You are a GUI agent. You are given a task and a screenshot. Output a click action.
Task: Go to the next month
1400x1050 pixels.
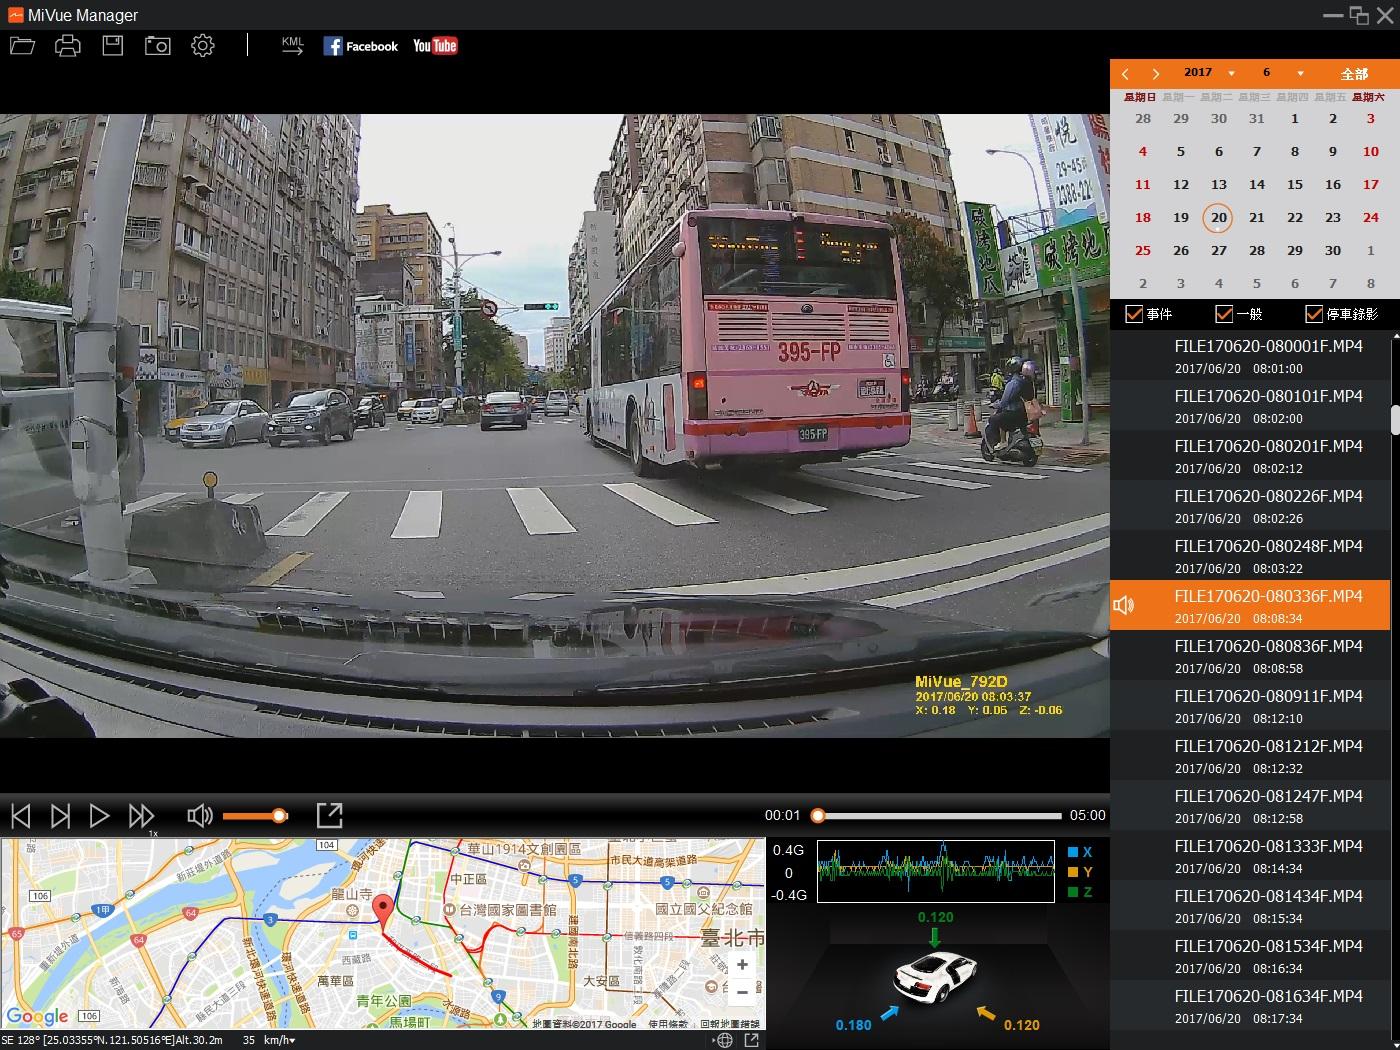point(1156,73)
